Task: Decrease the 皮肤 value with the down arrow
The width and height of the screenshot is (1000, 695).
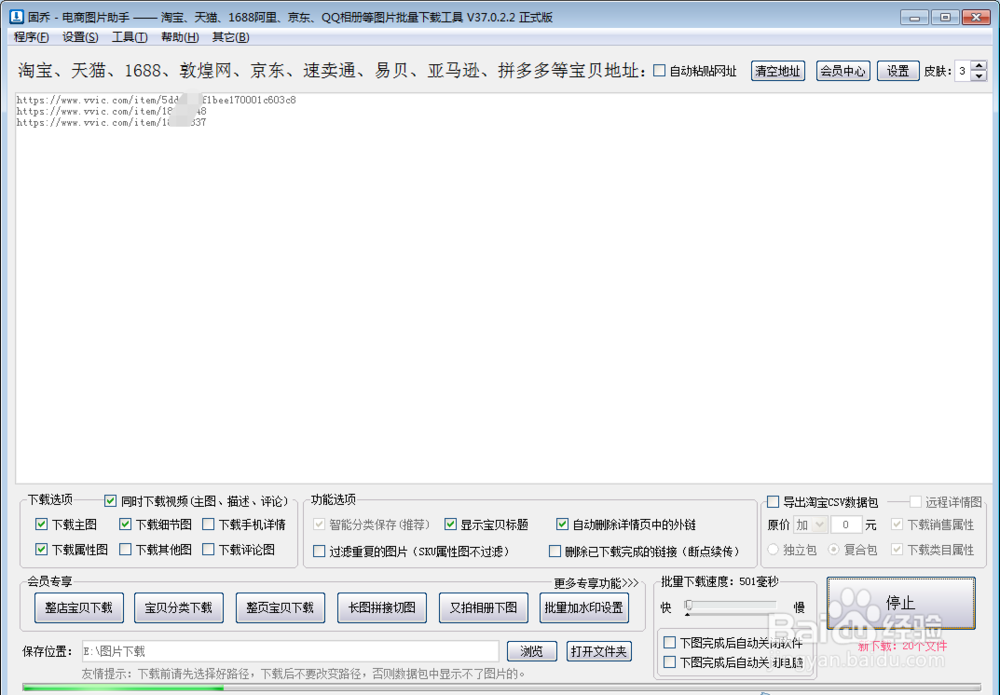Action: [979, 76]
